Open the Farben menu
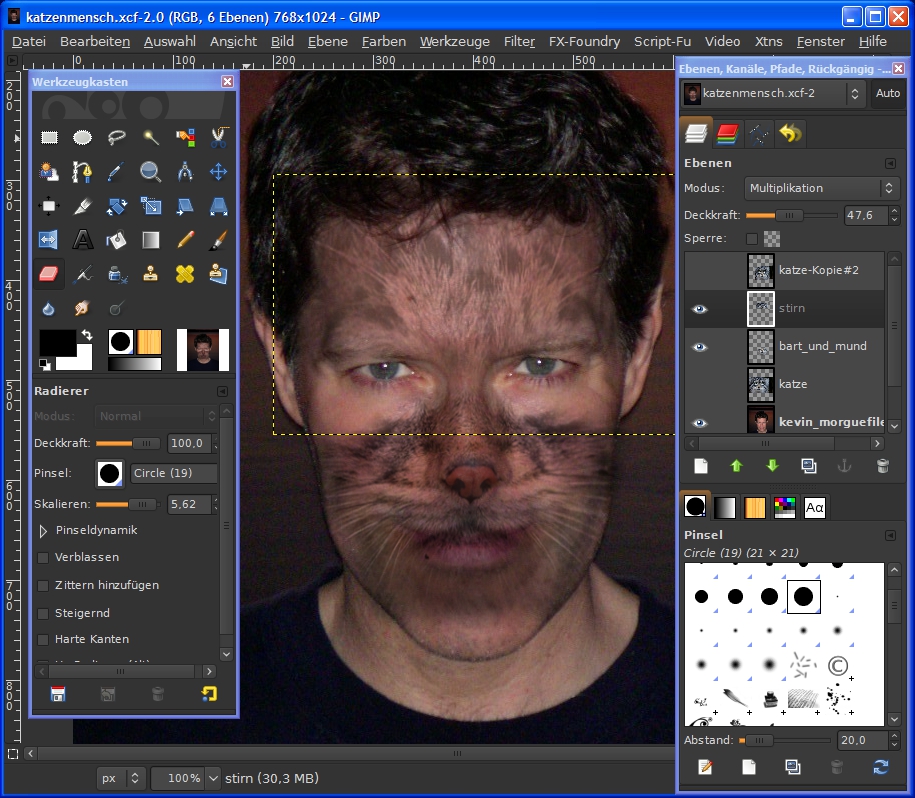The image size is (915, 798). 384,41
